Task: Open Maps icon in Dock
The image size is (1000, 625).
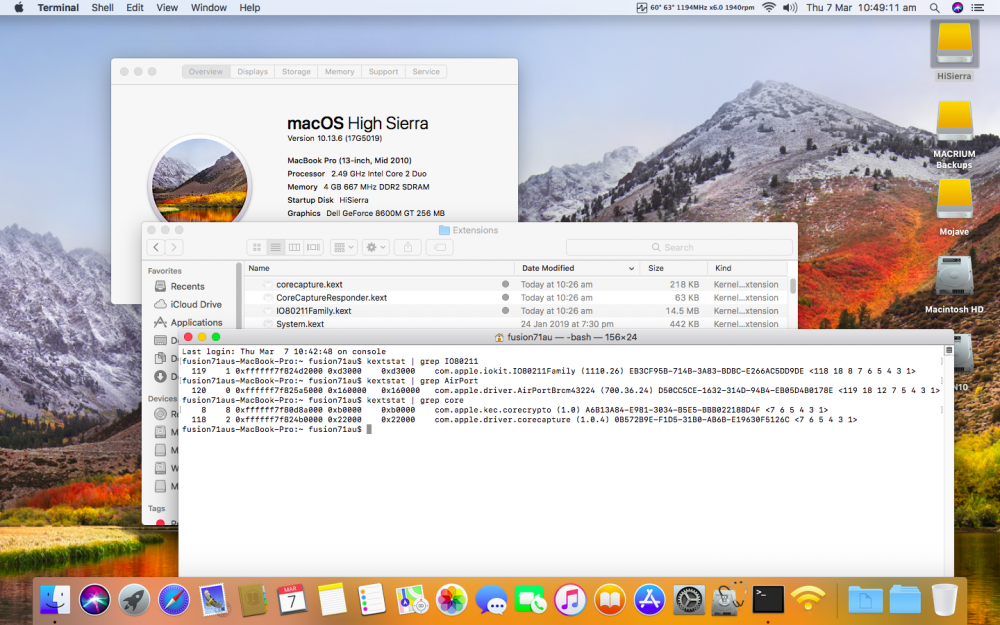Action: click(x=411, y=599)
